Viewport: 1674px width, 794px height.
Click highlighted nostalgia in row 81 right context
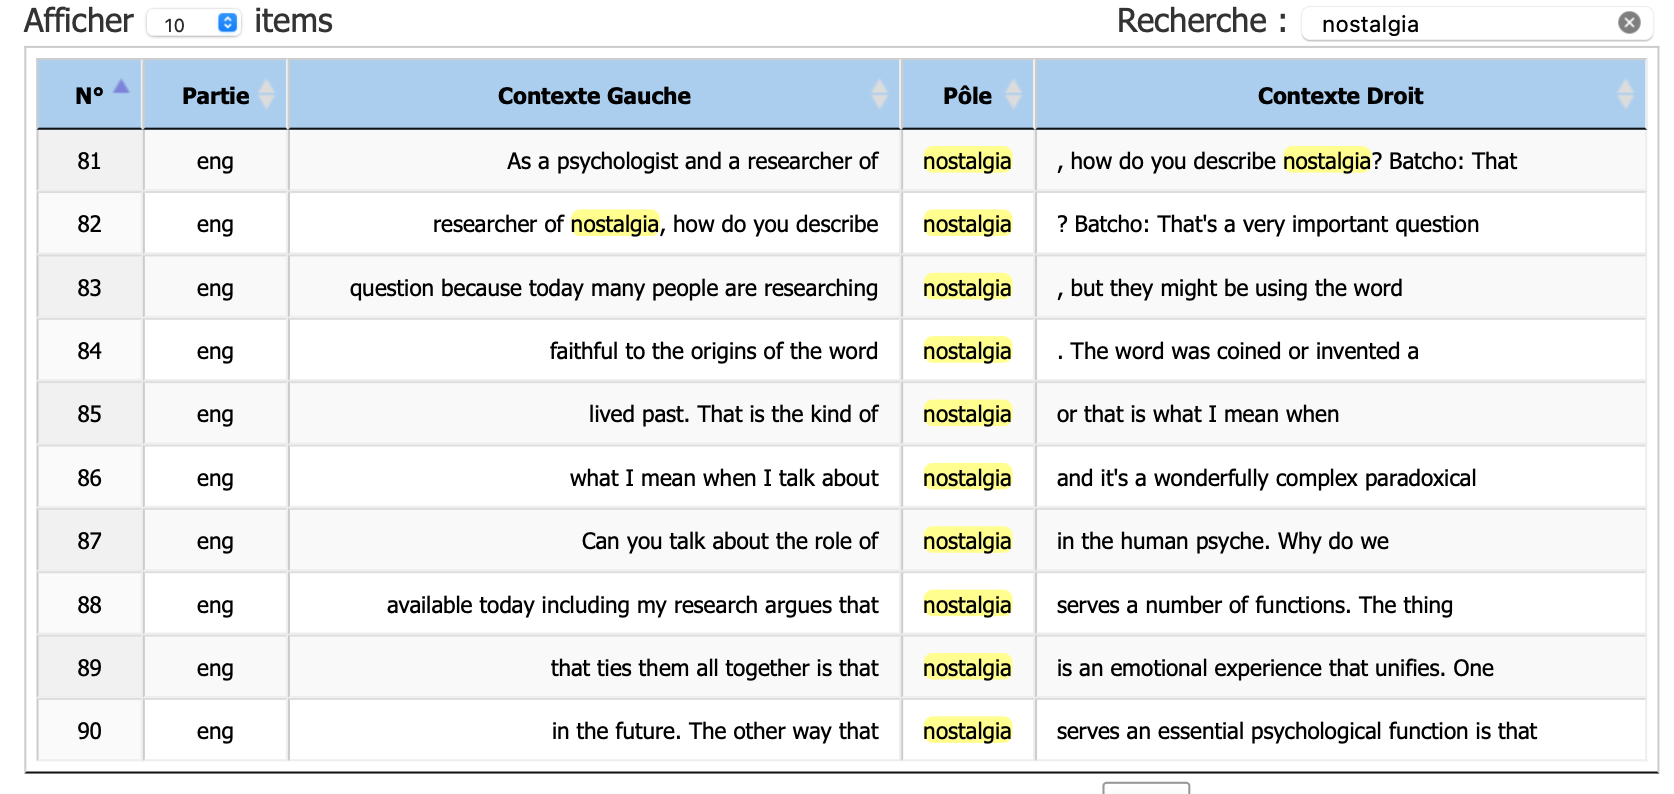pyautogui.click(x=1326, y=161)
